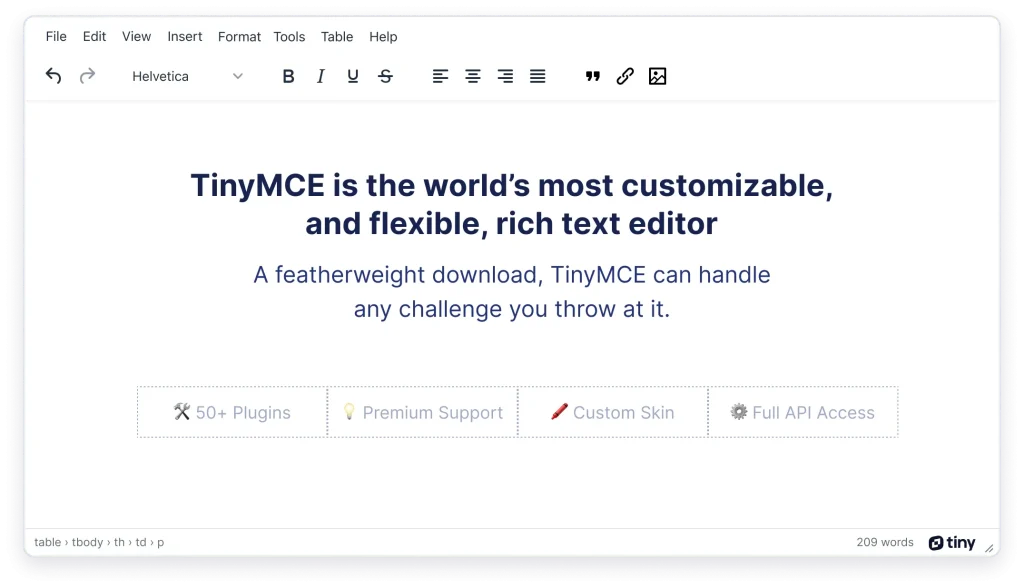Select the Premium Support badge

click(x=421, y=412)
